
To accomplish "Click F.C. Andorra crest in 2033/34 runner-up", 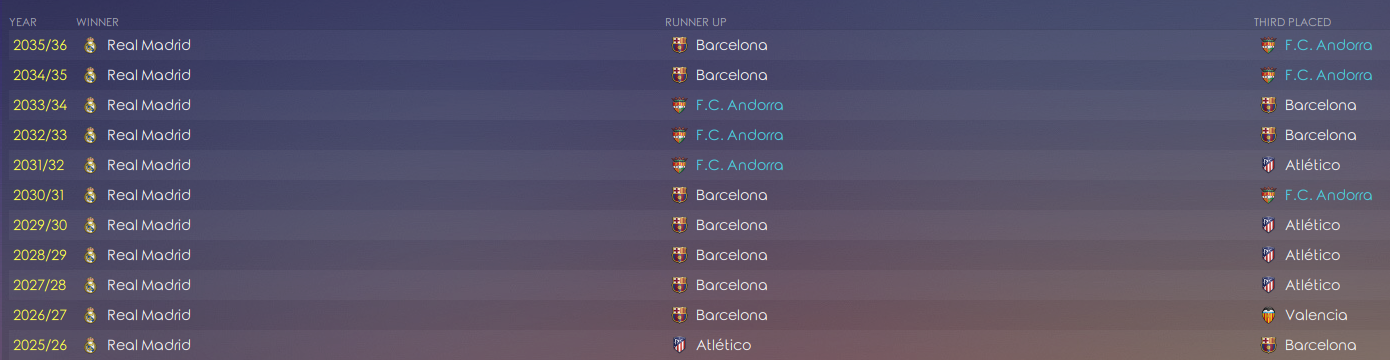I will pyautogui.click(x=680, y=105).
